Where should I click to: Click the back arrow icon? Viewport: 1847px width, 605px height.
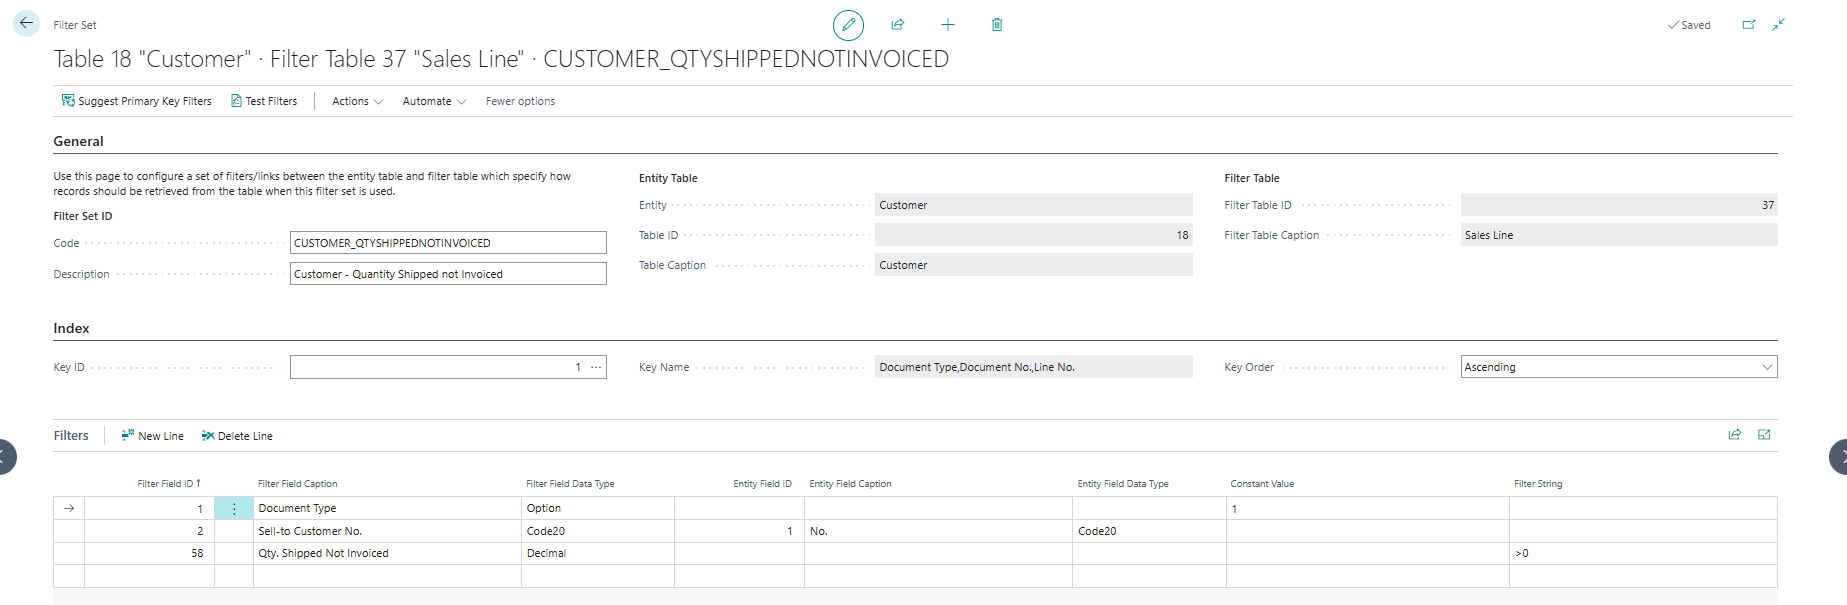pos(26,23)
